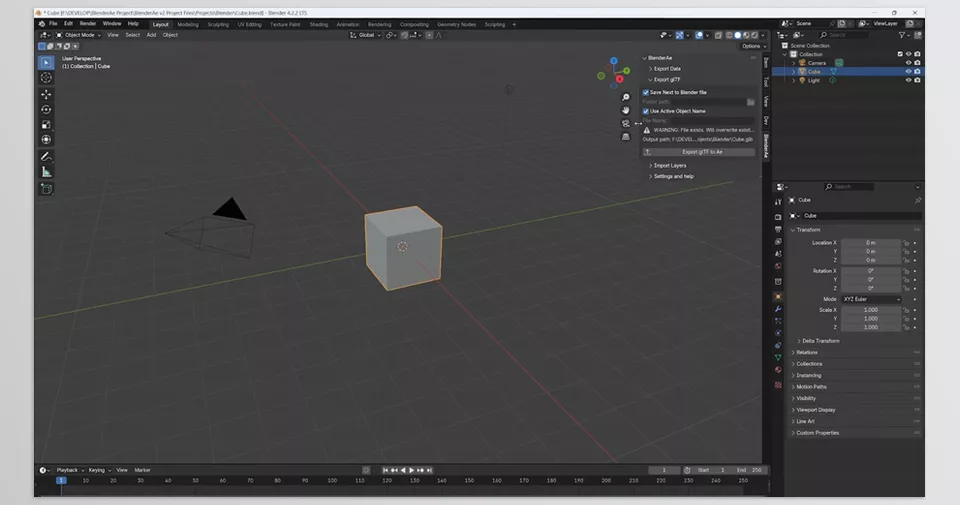Disable Light in renders
This screenshot has height=505, width=960.
tap(917, 80)
